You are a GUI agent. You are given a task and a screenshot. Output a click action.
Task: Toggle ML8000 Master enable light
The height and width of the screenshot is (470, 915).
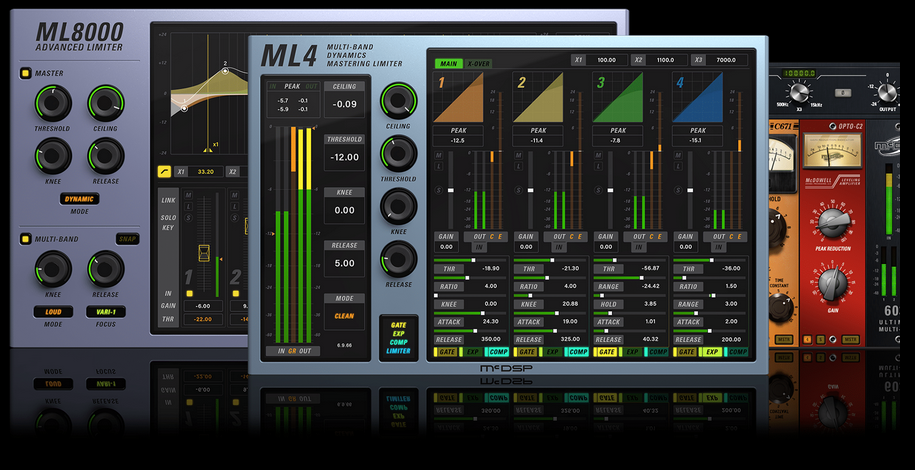coord(26,74)
